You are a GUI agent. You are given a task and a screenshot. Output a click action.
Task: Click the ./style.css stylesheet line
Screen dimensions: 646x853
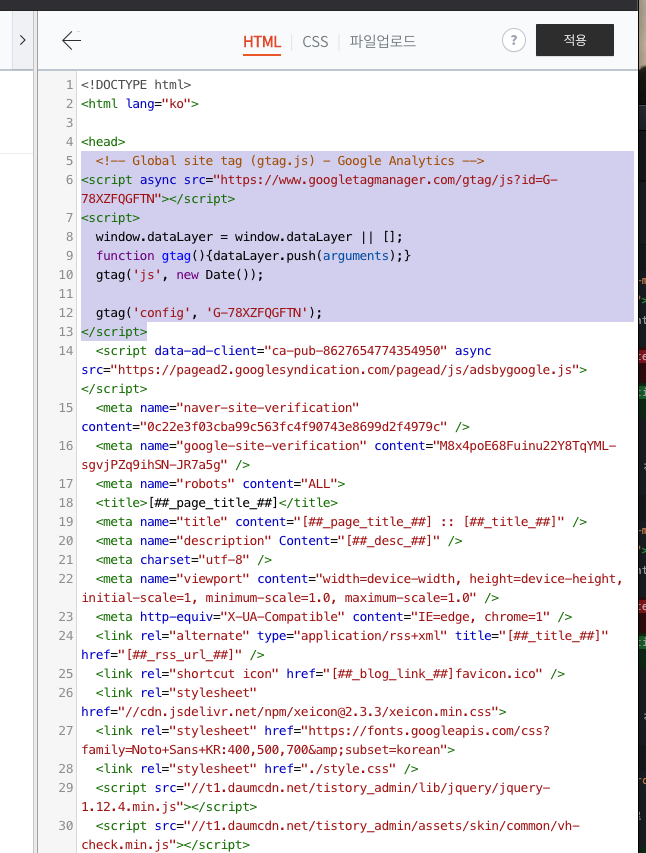coord(257,769)
